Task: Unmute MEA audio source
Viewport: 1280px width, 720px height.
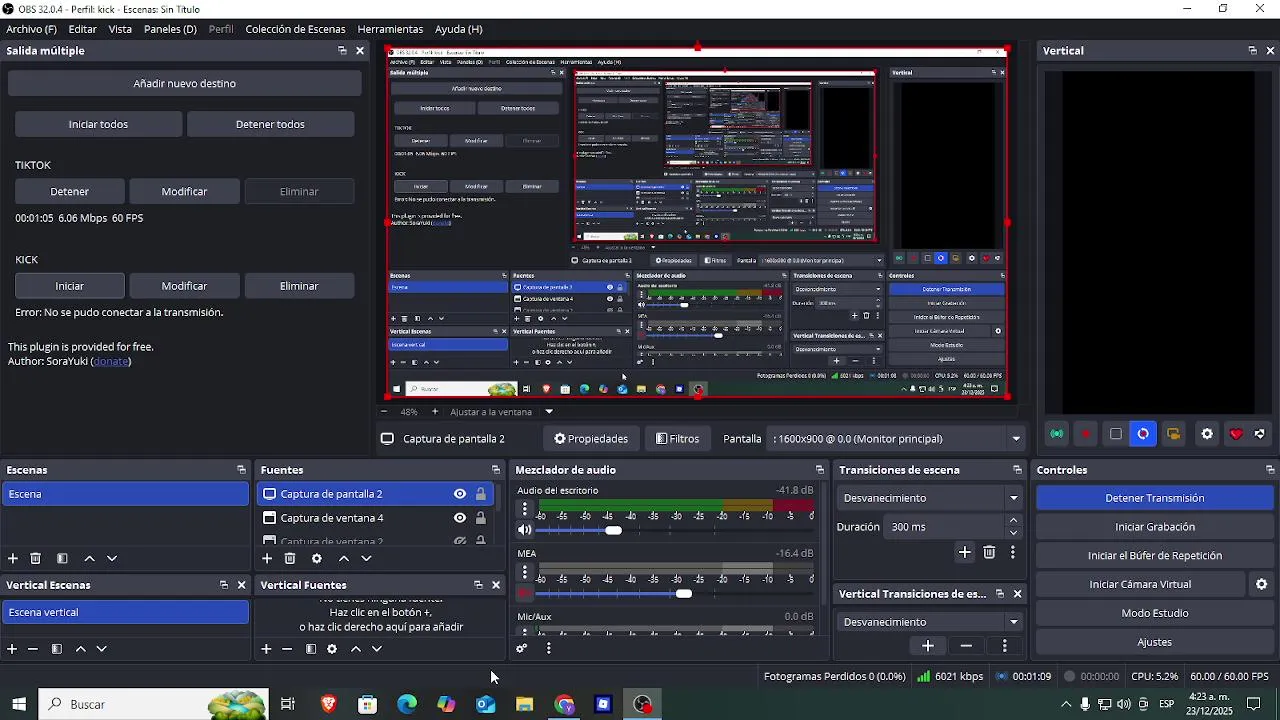Action: pyautogui.click(x=525, y=593)
